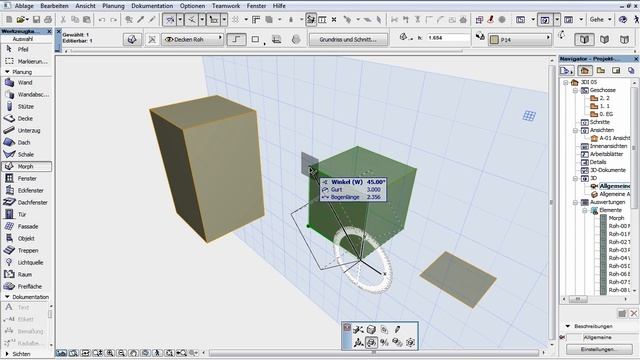Open the Planung menu
This screenshot has width=640, height=360.
pyautogui.click(x=113, y=6)
